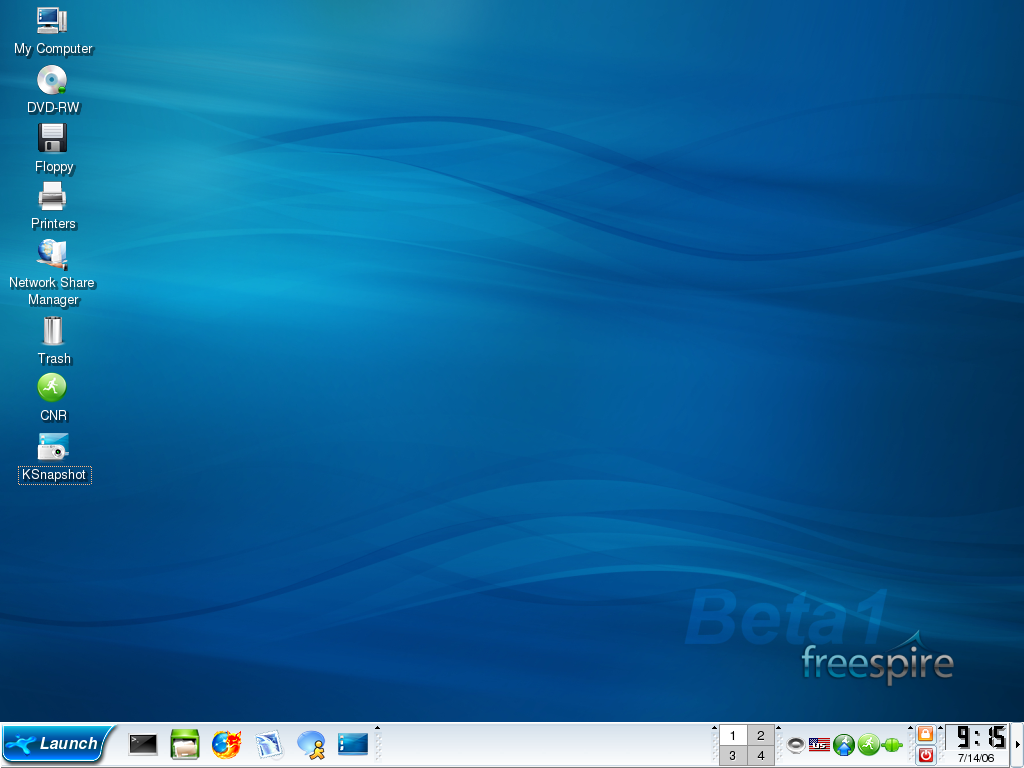The width and height of the screenshot is (1024, 768).
Task: Click the 9:15 digital clock
Action: (x=980, y=737)
